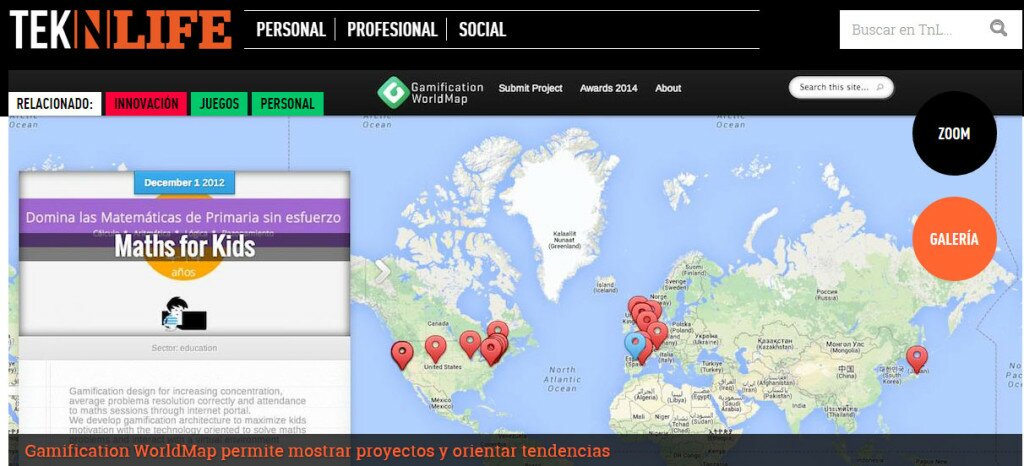The width and height of the screenshot is (1024, 466).
Task: Open the Awards 2014 page link
Action: [608, 88]
